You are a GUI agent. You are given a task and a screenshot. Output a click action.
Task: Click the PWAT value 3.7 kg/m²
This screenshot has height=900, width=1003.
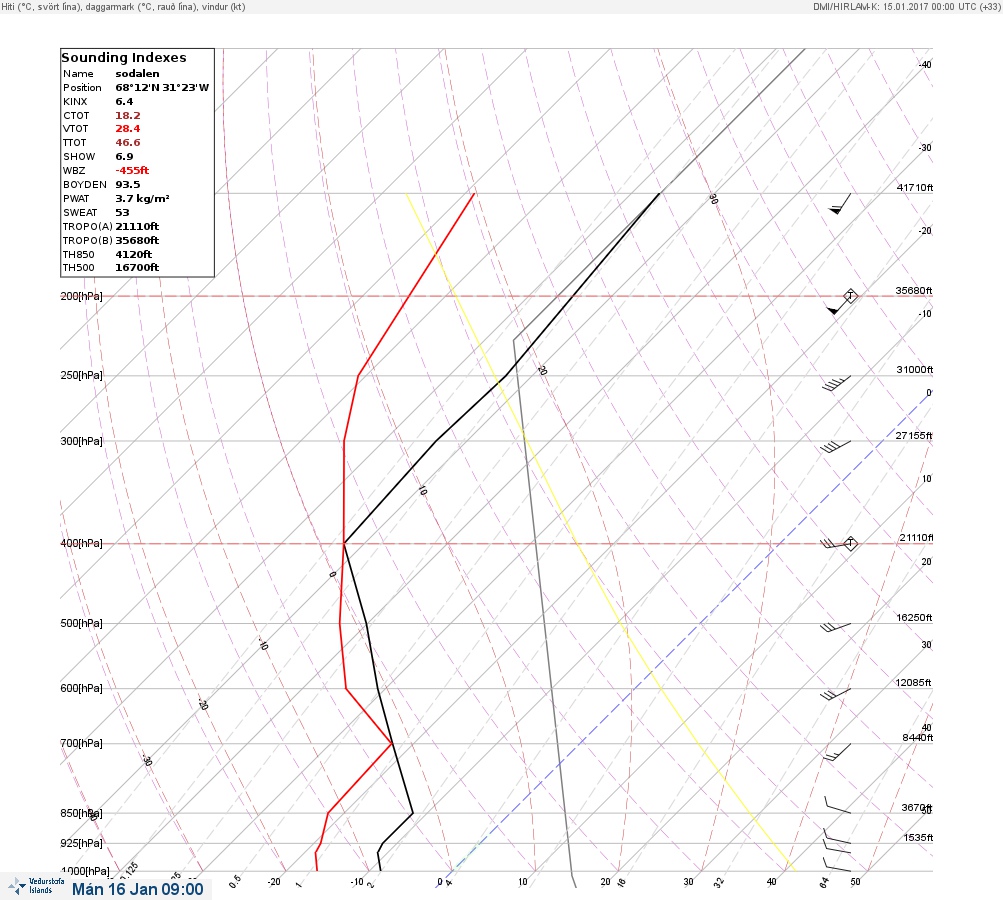tap(143, 199)
